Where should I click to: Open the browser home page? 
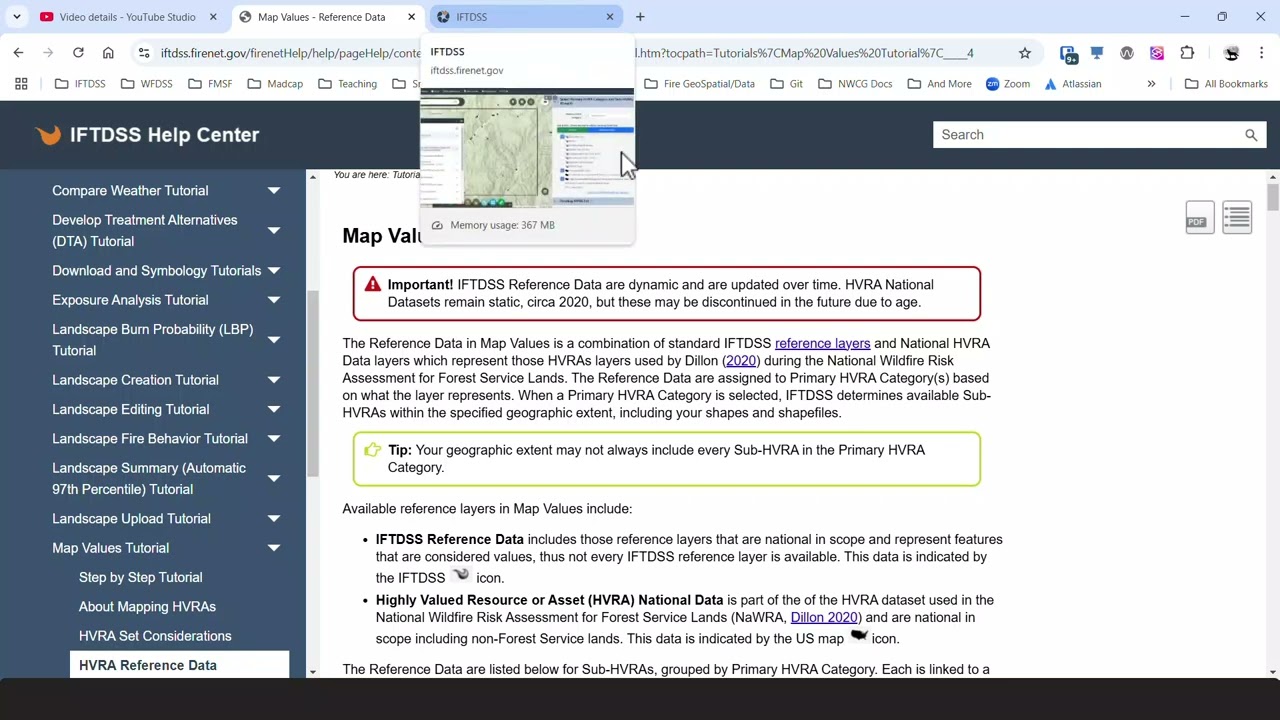pos(108,53)
